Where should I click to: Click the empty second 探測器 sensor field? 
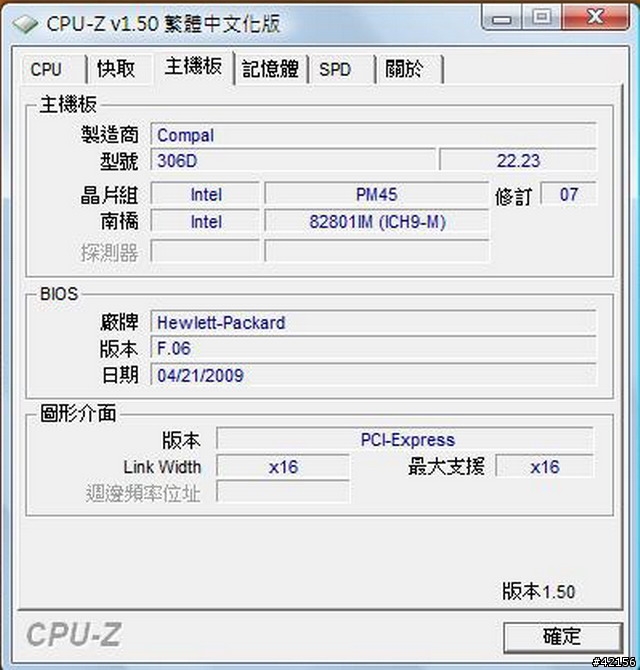[x=376, y=251]
